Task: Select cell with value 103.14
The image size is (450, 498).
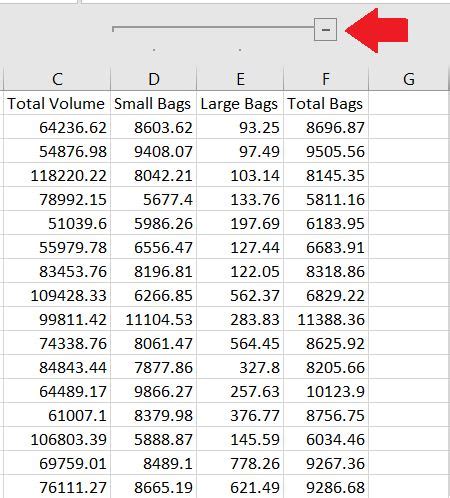Action: click(x=240, y=175)
